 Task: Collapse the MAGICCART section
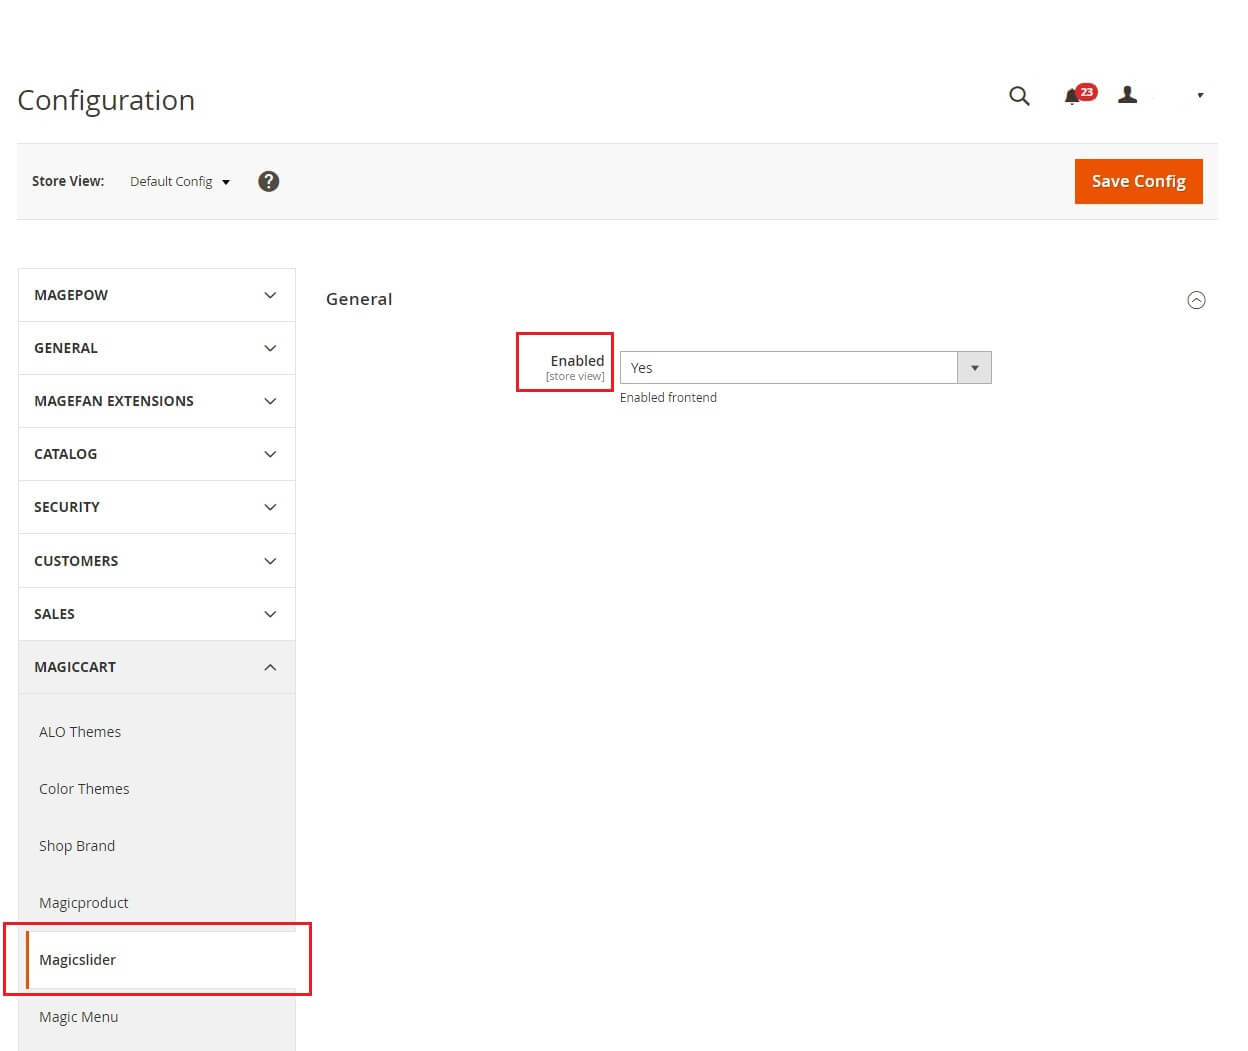(x=156, y=667)
